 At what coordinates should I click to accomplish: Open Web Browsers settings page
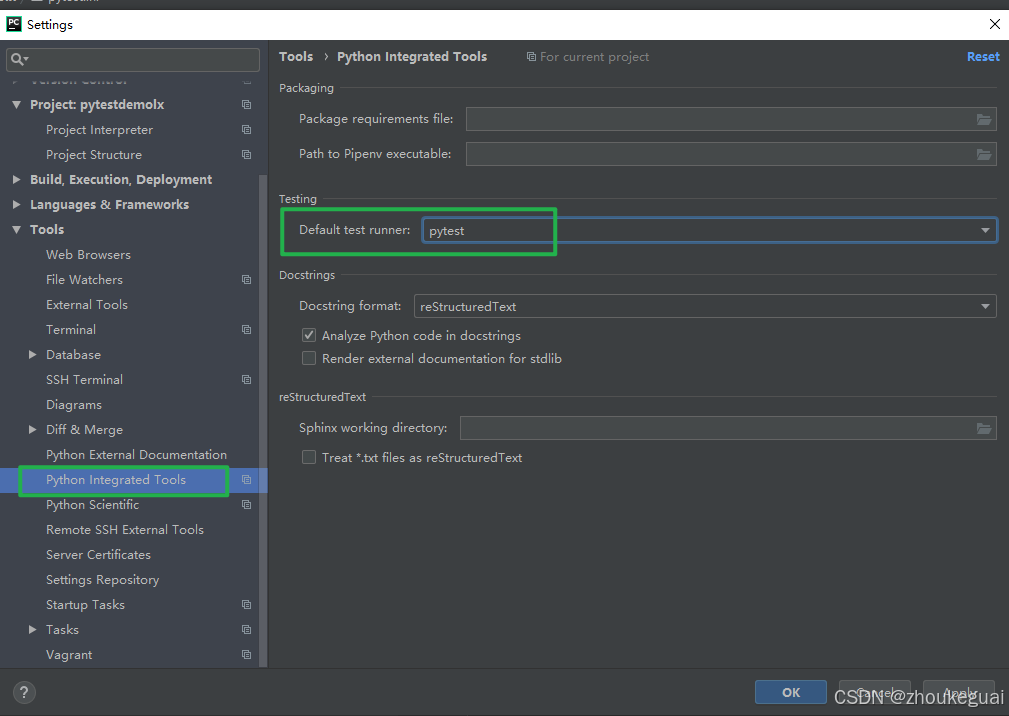pos(88,255)
